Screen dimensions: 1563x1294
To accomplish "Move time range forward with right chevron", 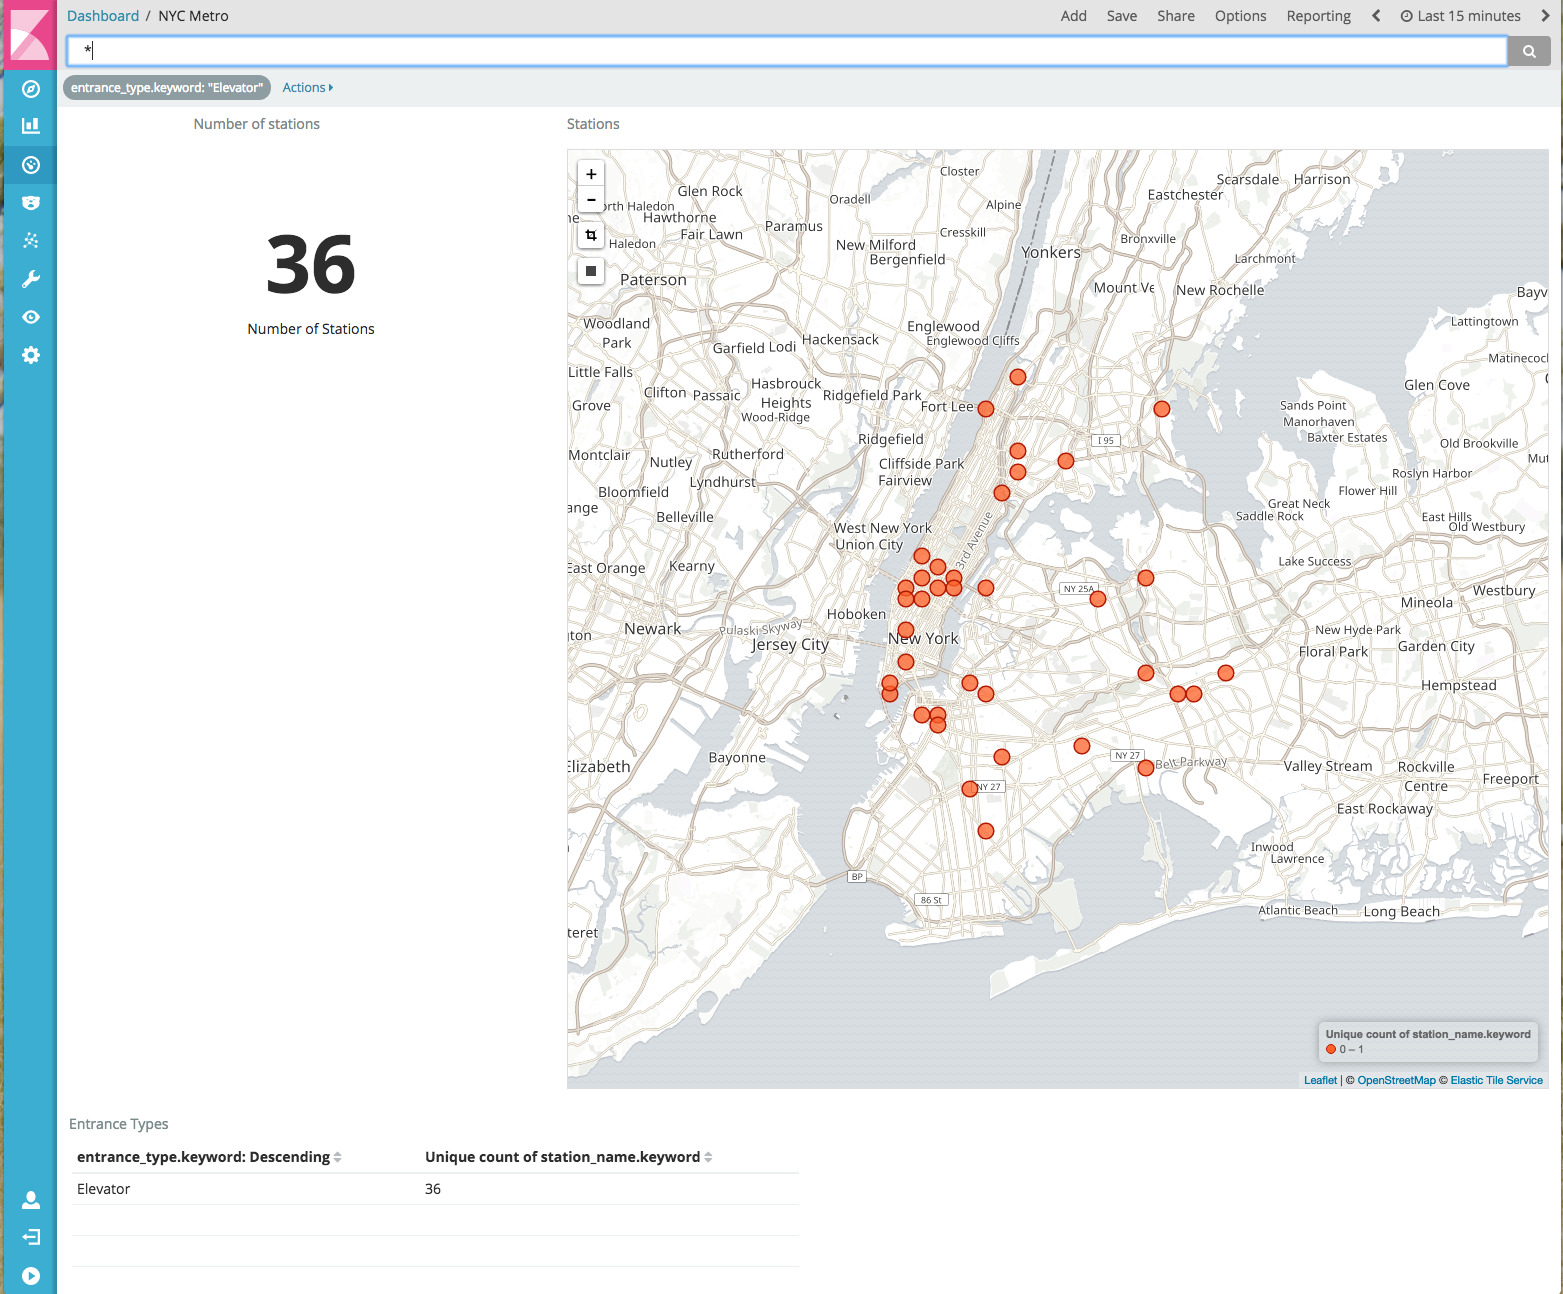I will pyautogui.click(x=1545, y=16).
